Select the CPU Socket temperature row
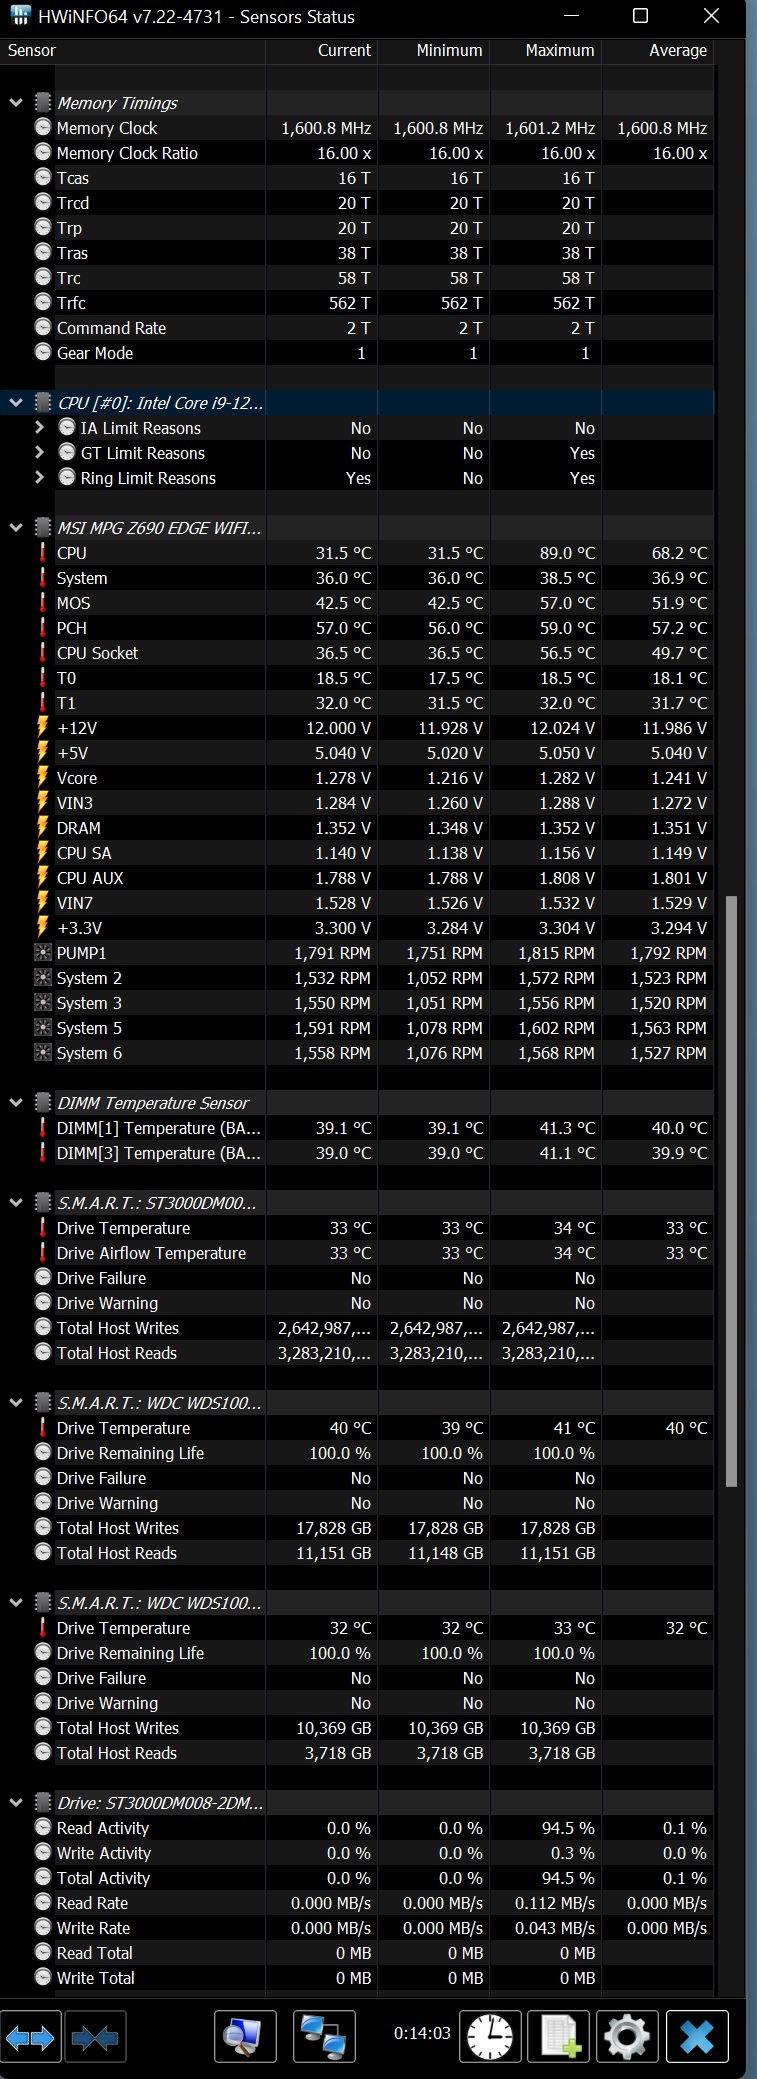This screenshot has width=757, height=2079. click(357, 652)
